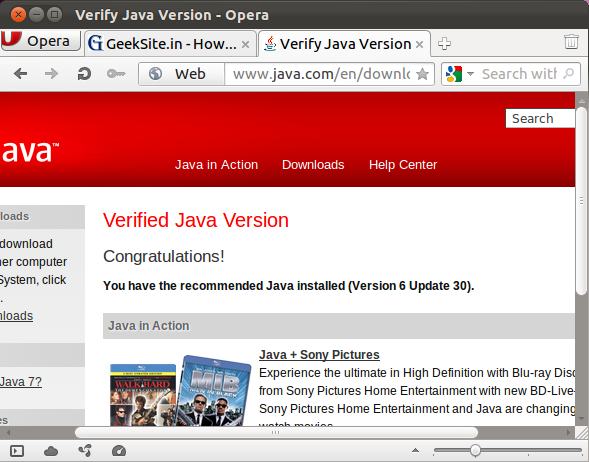Click the scroll left arrow
The height and width of the screenshot is (462, 589).
pyautogui.click(x=8, y=433)
